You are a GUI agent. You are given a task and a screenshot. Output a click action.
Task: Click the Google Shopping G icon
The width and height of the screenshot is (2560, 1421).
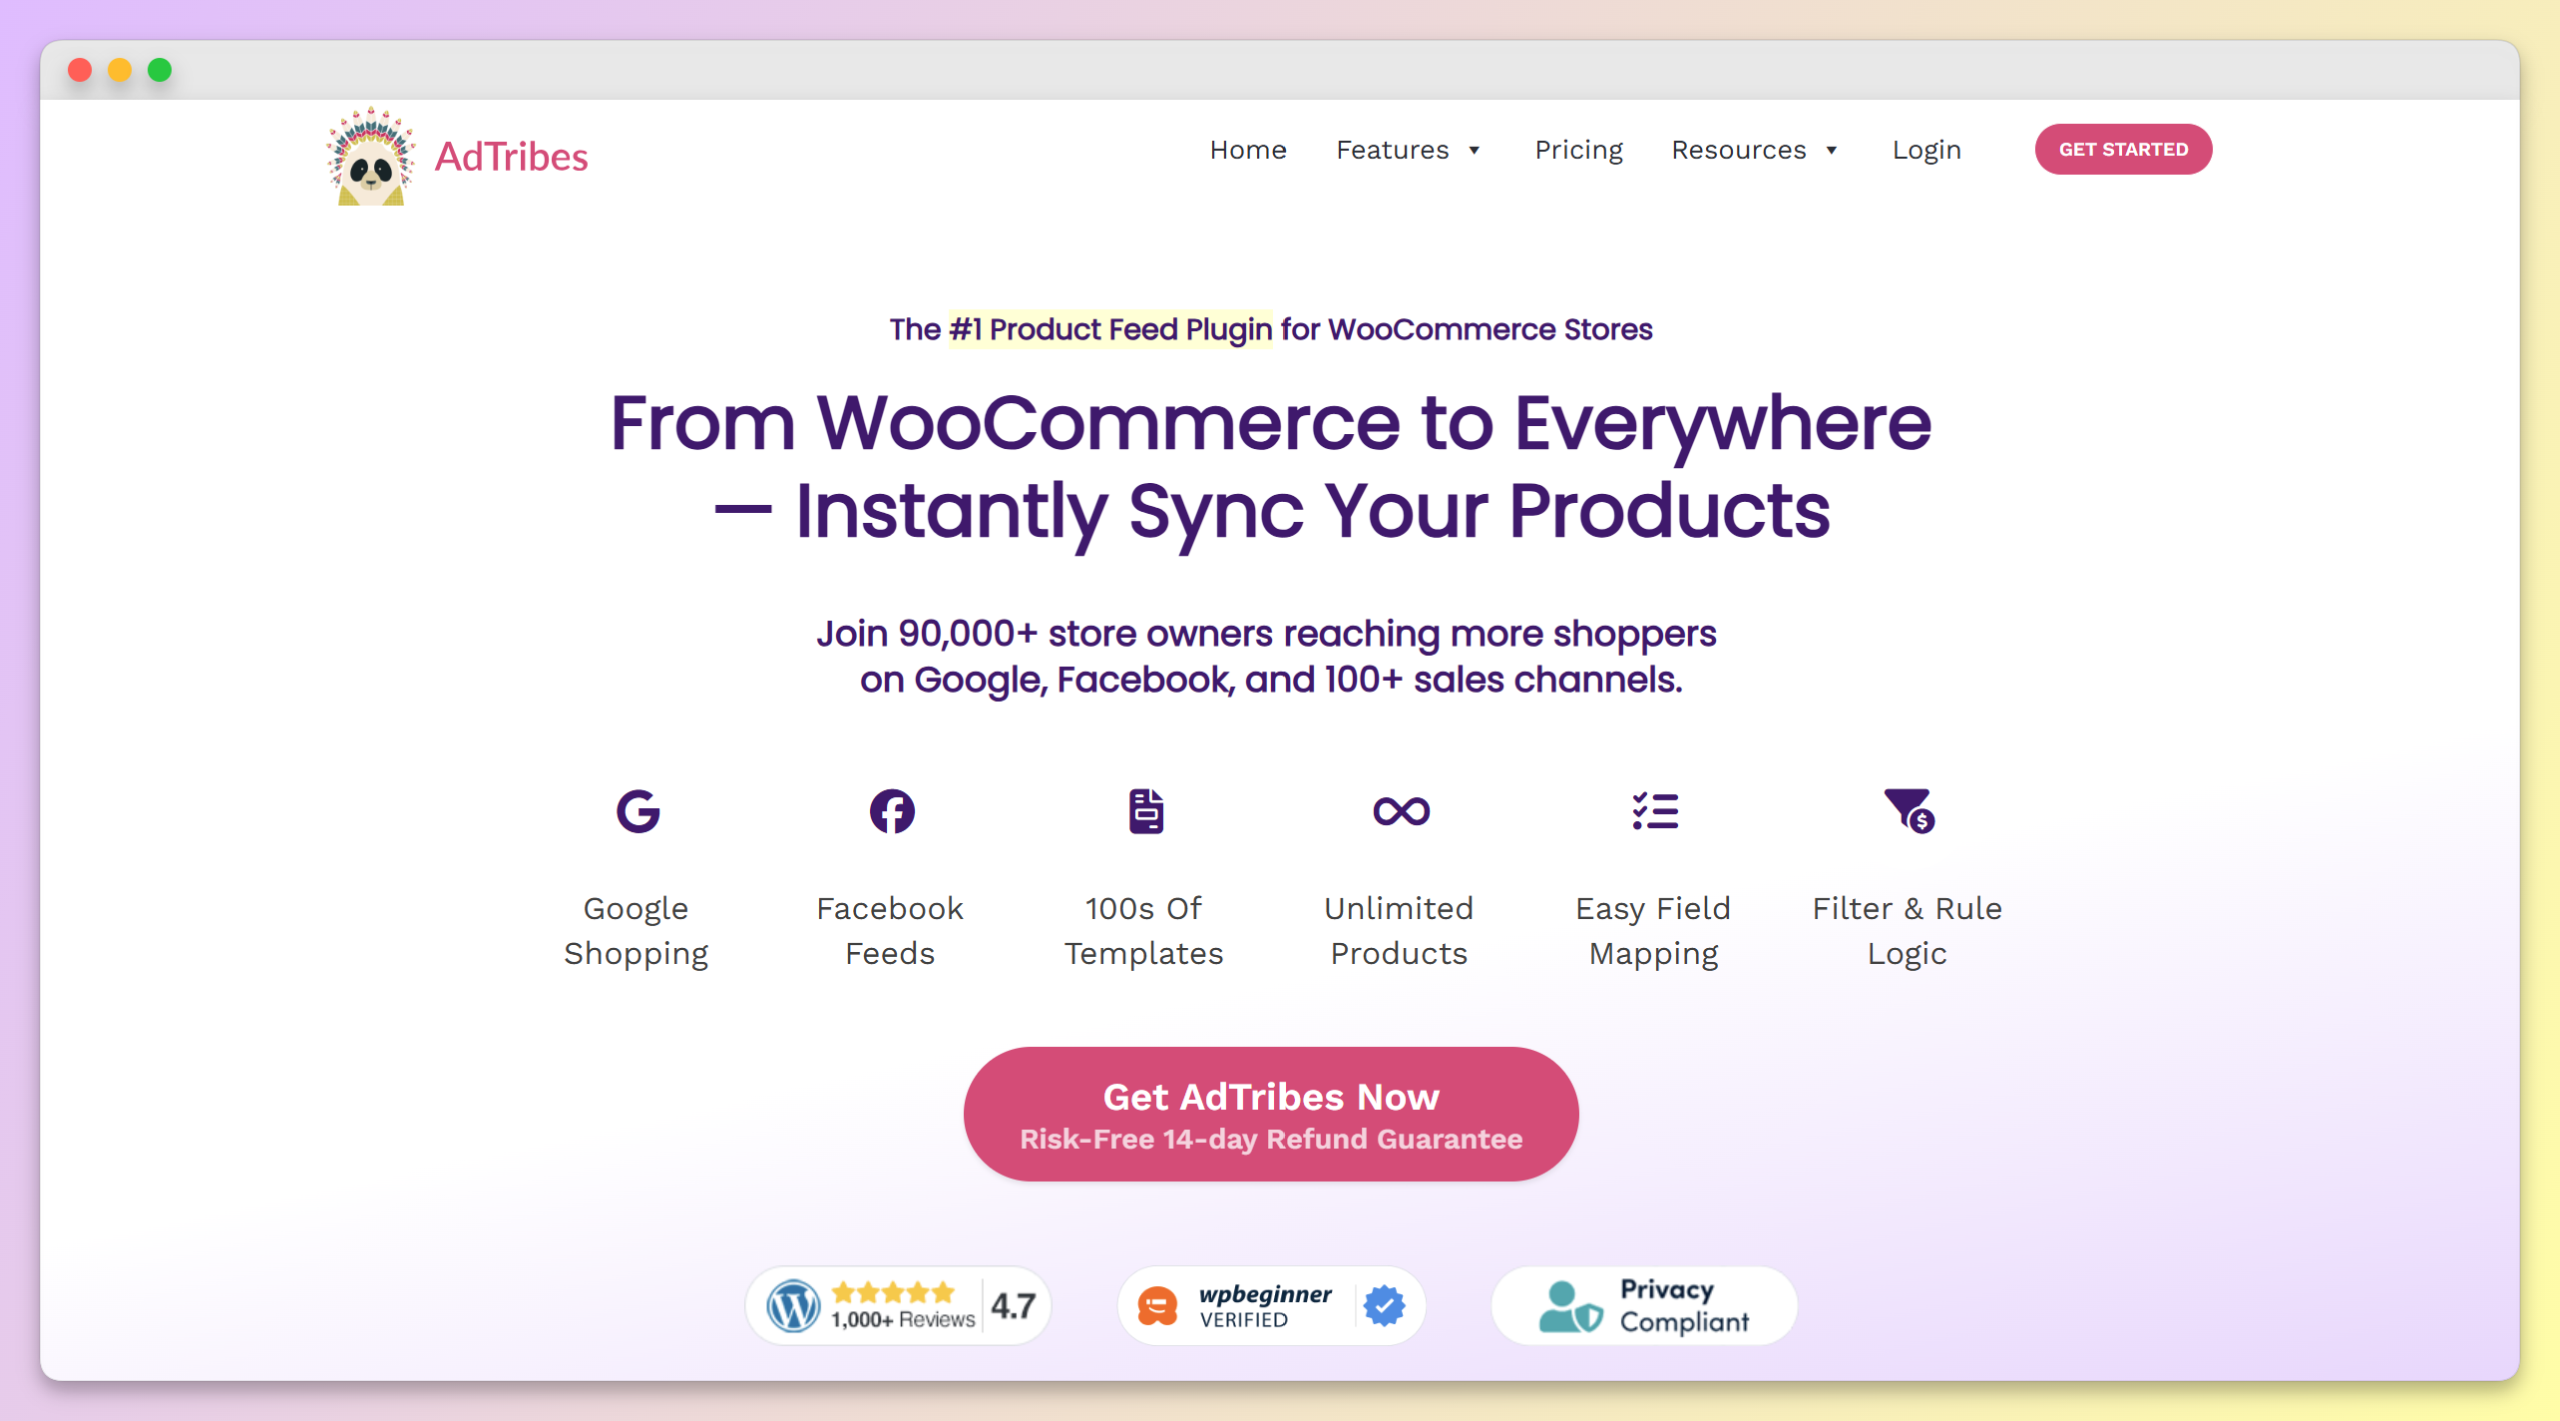coord(637,811)
